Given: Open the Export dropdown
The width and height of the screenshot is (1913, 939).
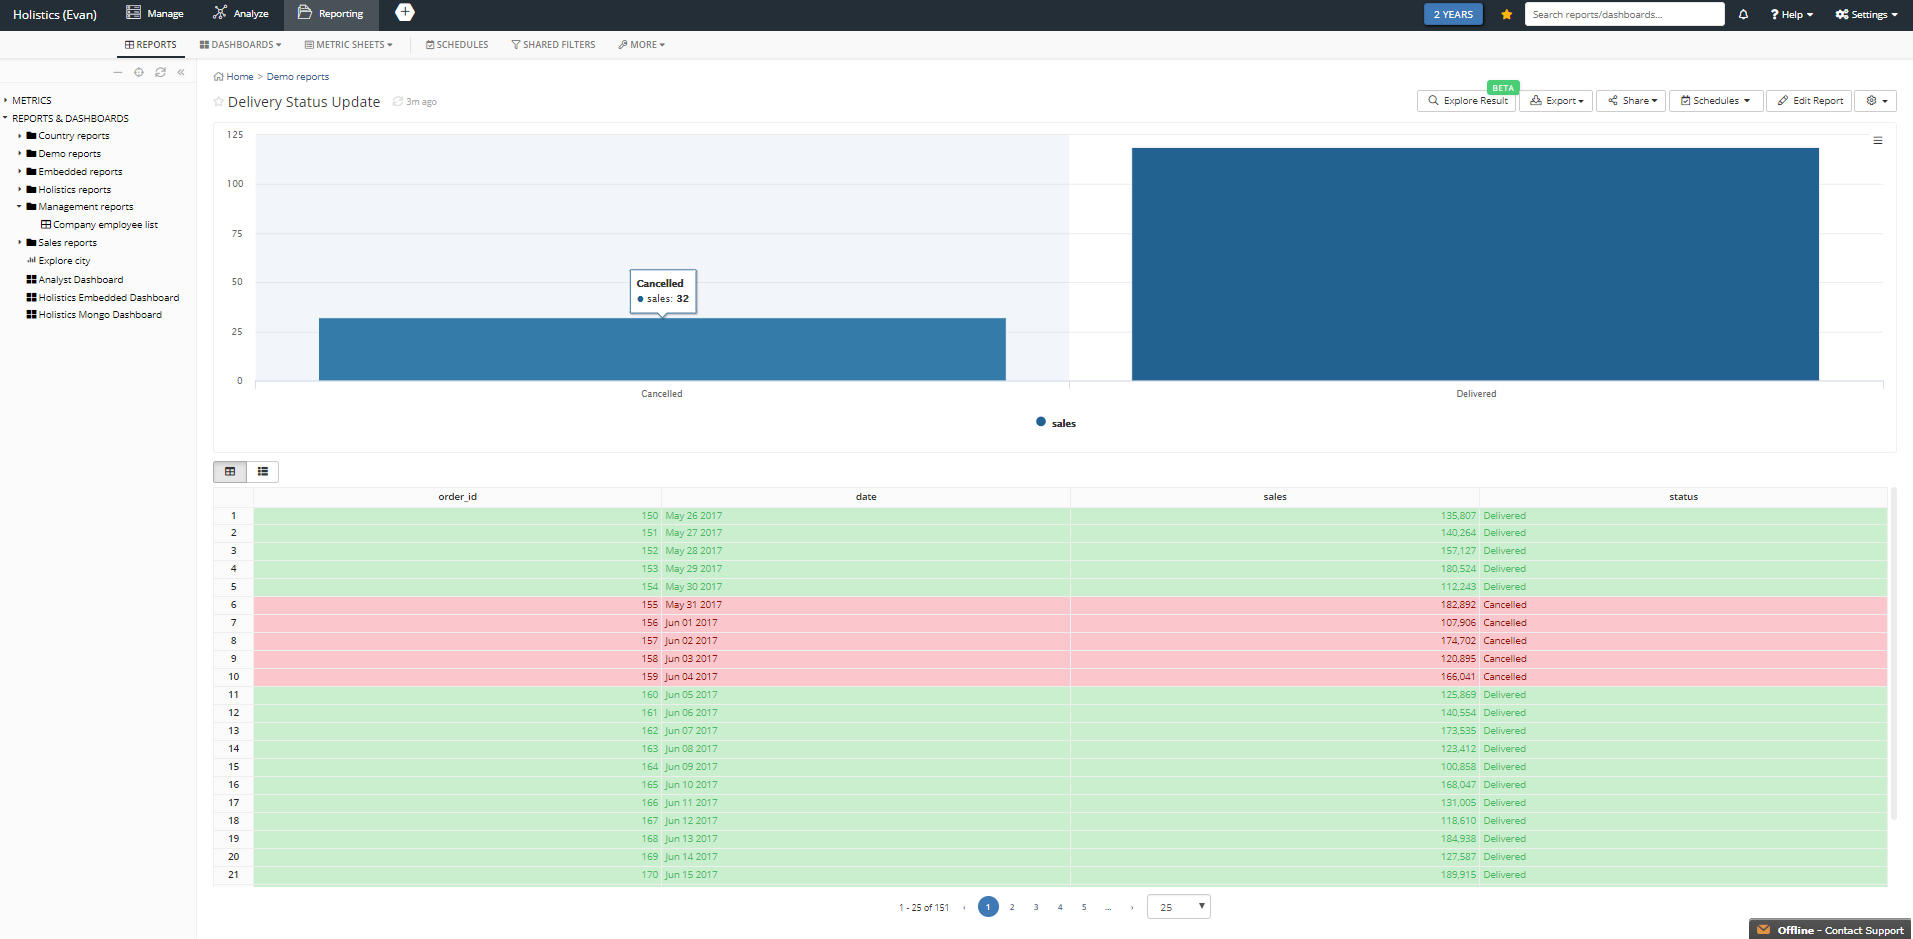Looking at the screenshot, I should click(1556, 101).
